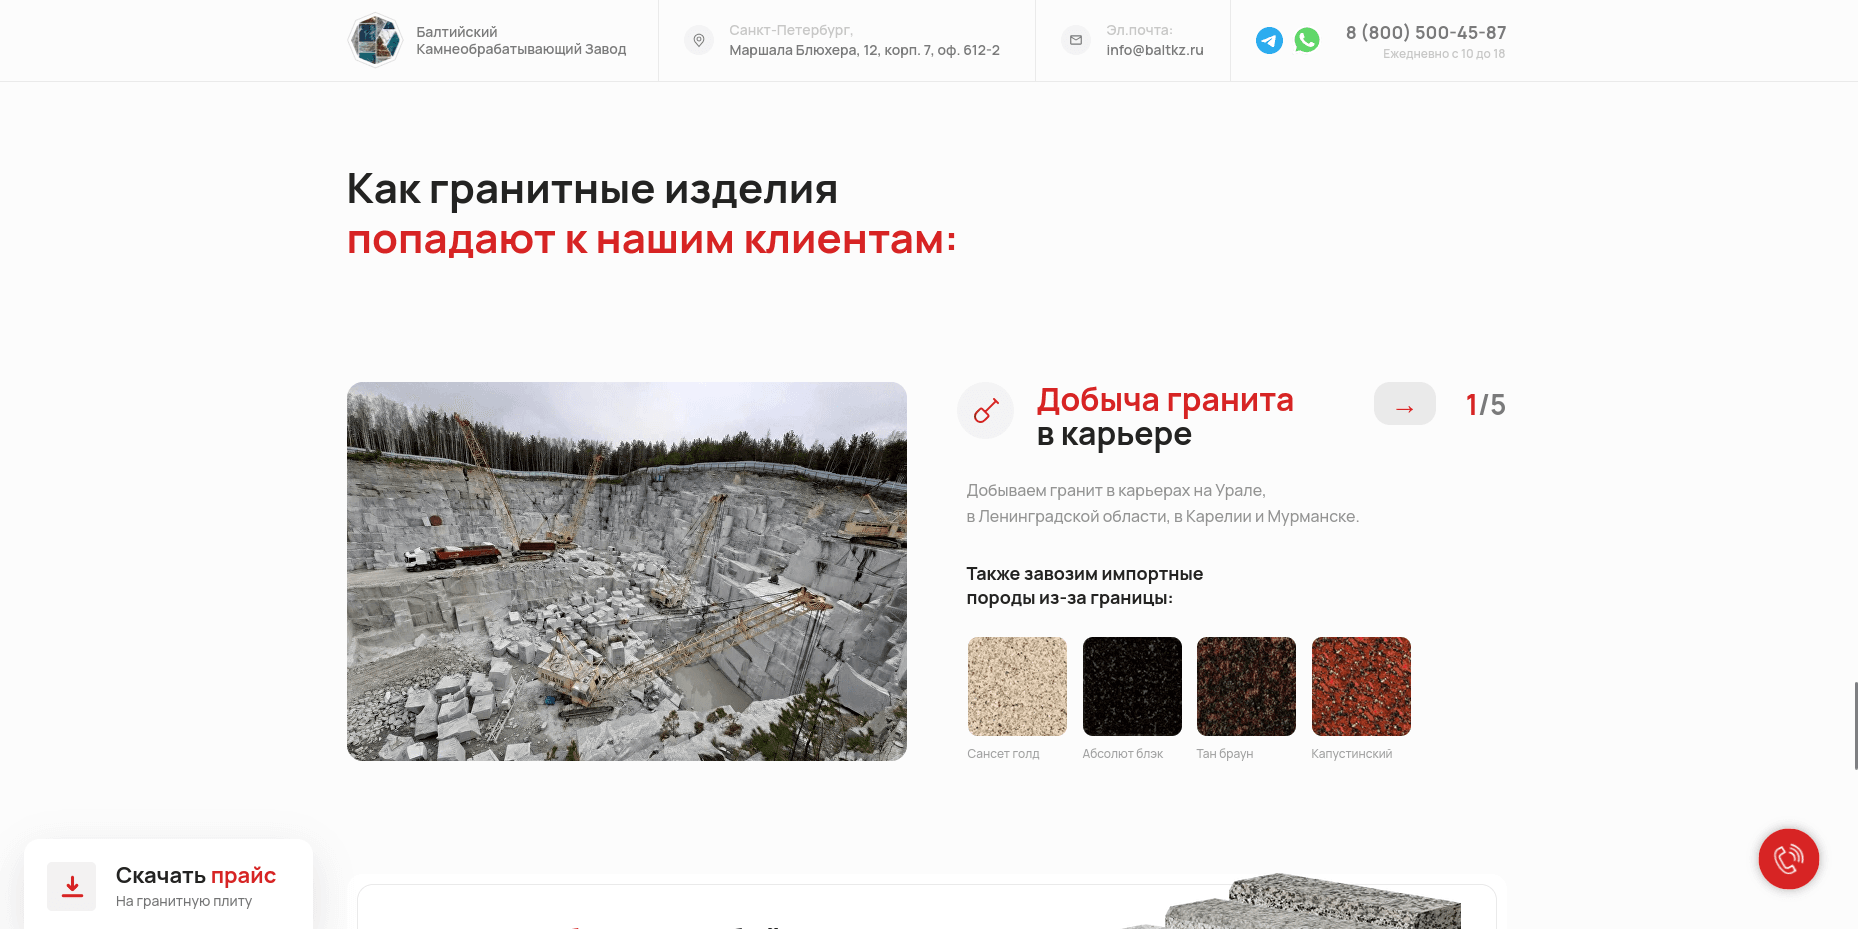Click the red phone callback button
This screenshot has width=1858, height=929.
1789,859
